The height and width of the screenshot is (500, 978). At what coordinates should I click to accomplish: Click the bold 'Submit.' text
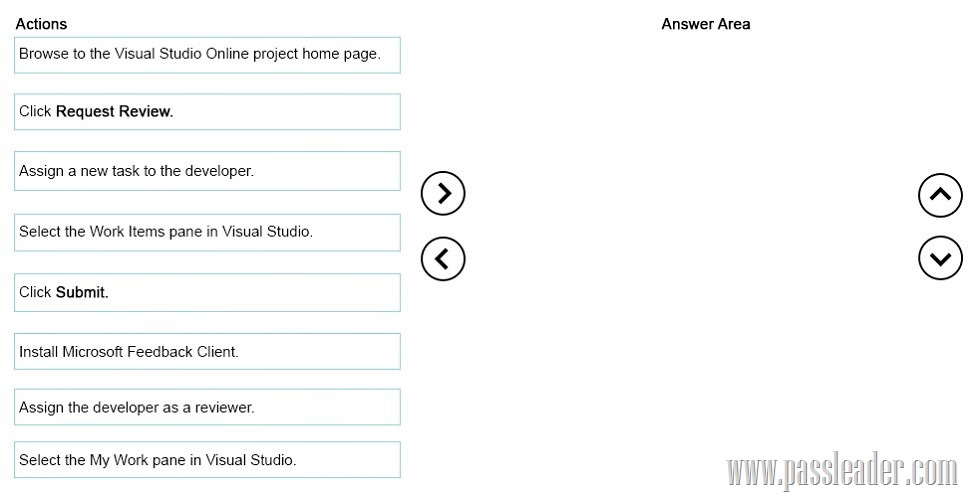click(82, 292)
